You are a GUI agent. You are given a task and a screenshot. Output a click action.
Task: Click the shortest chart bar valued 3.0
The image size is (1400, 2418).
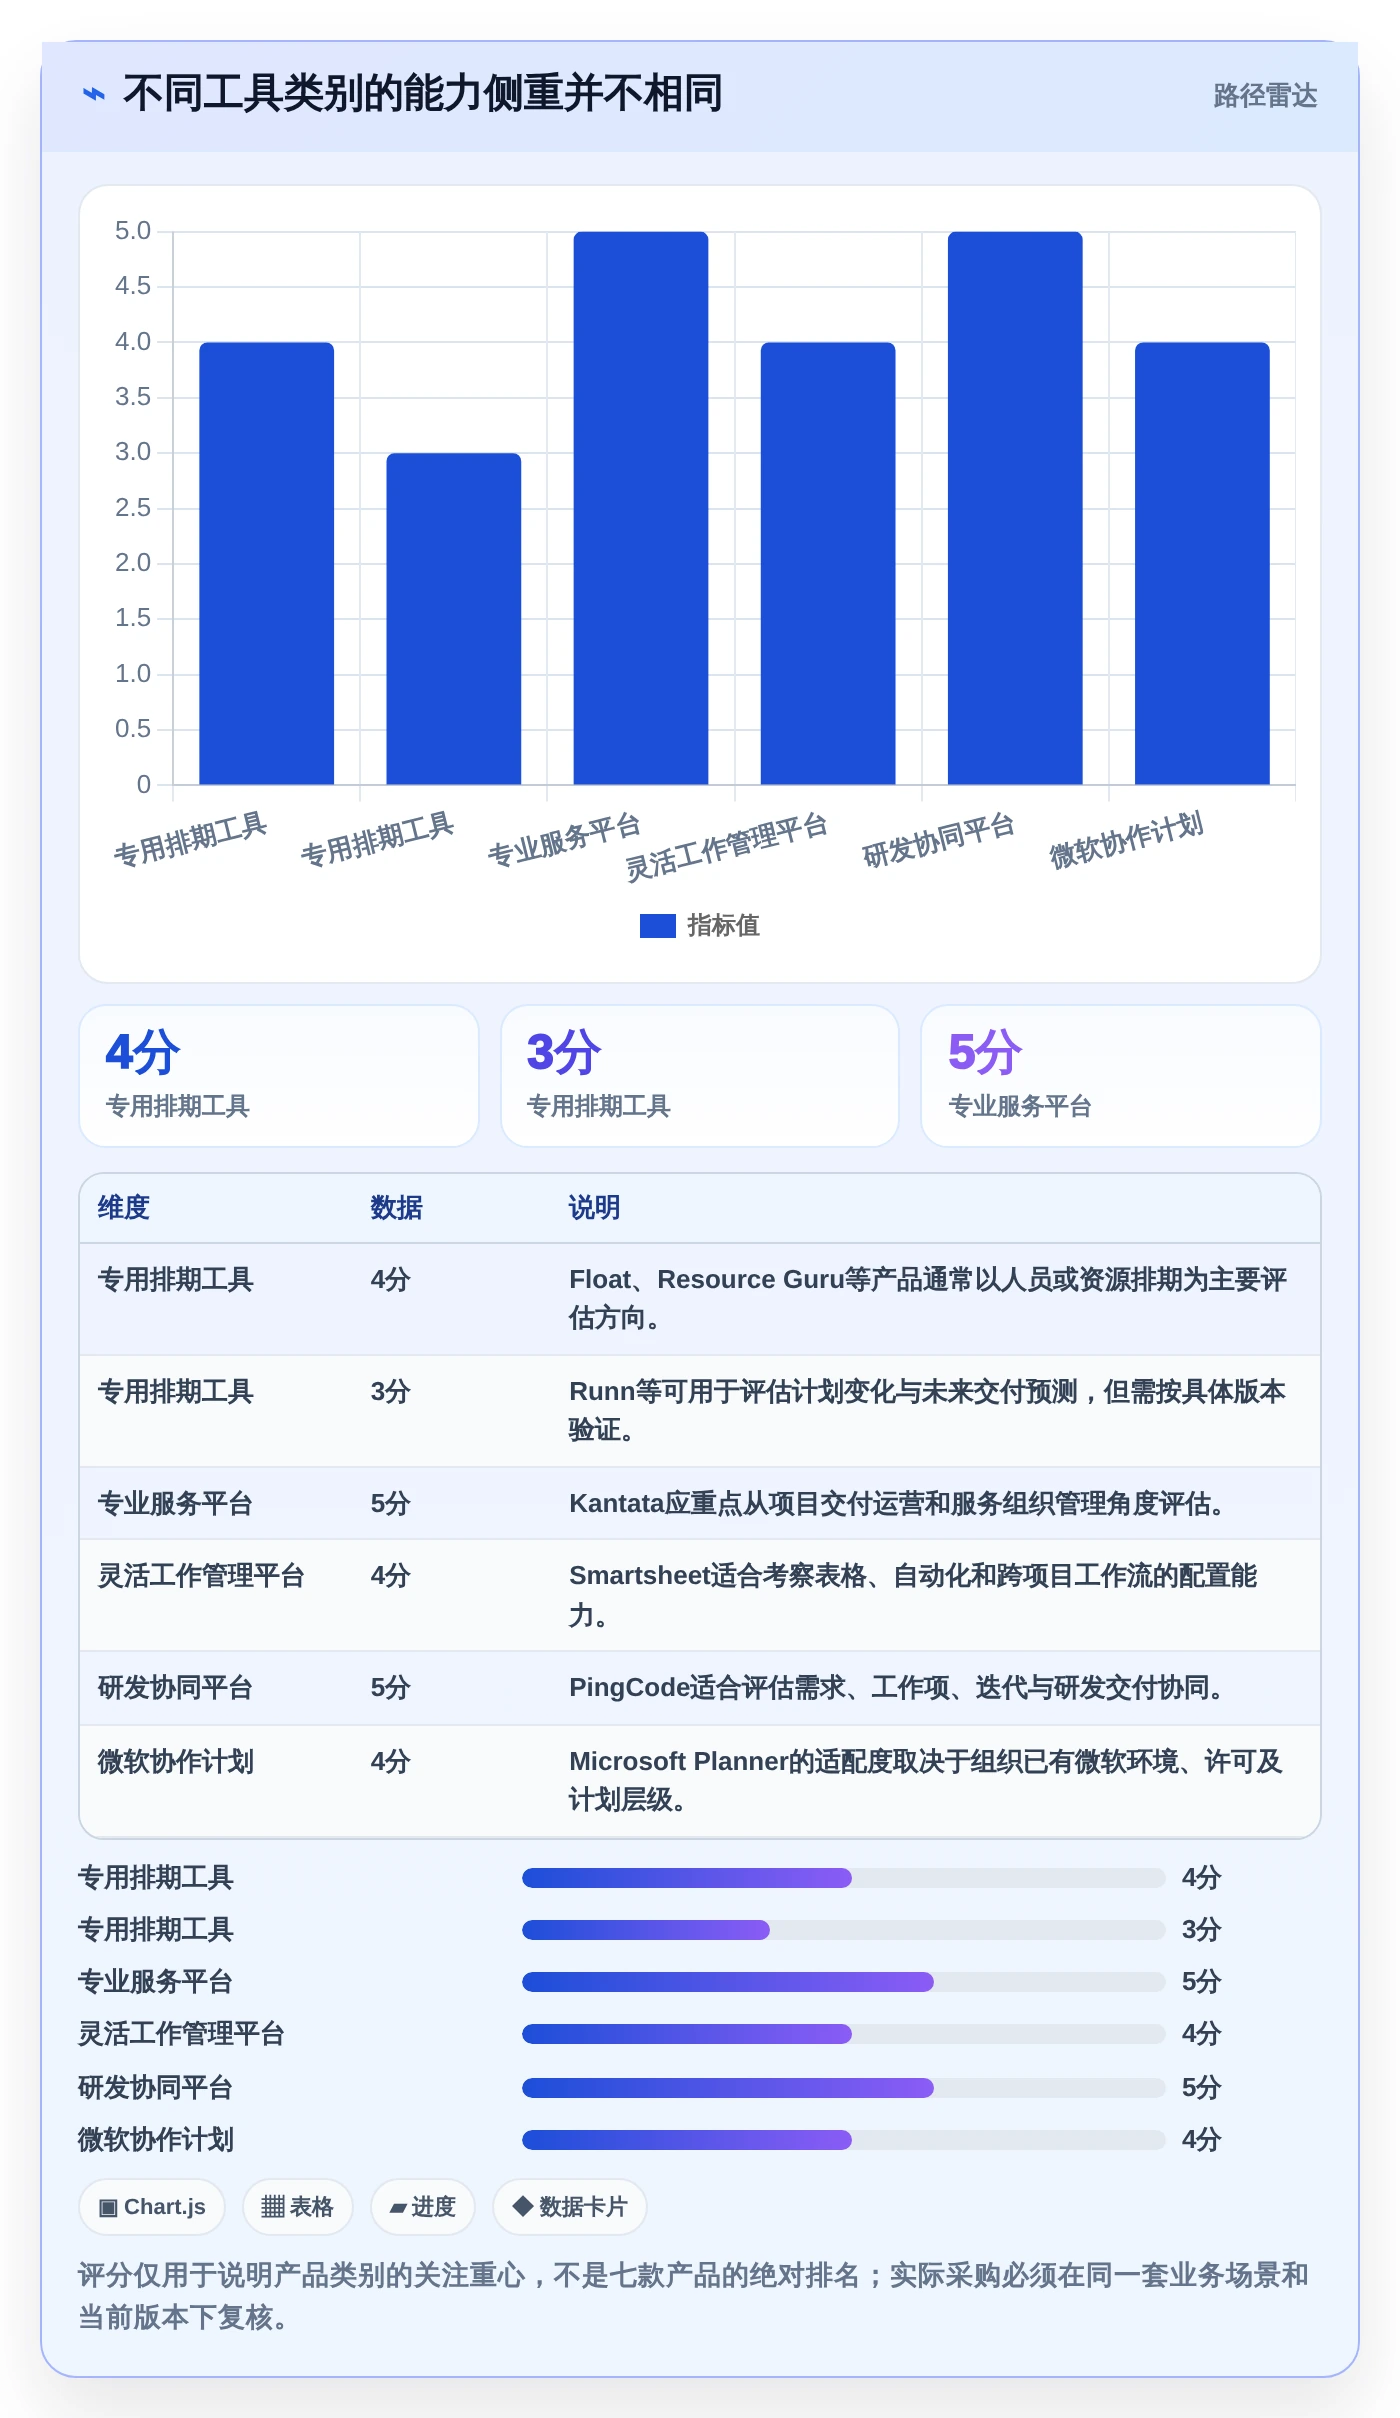pyautogui.click(x=454, y=618)
